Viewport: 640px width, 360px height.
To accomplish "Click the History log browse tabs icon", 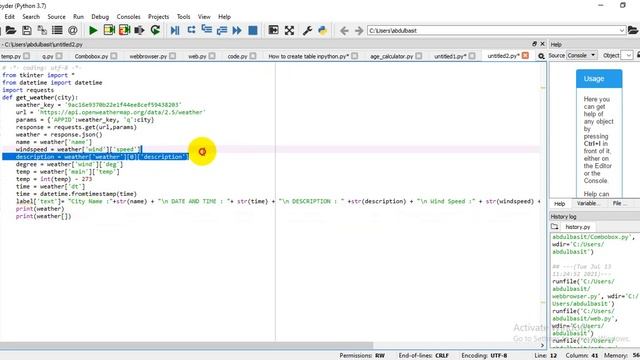I will 554,227.
